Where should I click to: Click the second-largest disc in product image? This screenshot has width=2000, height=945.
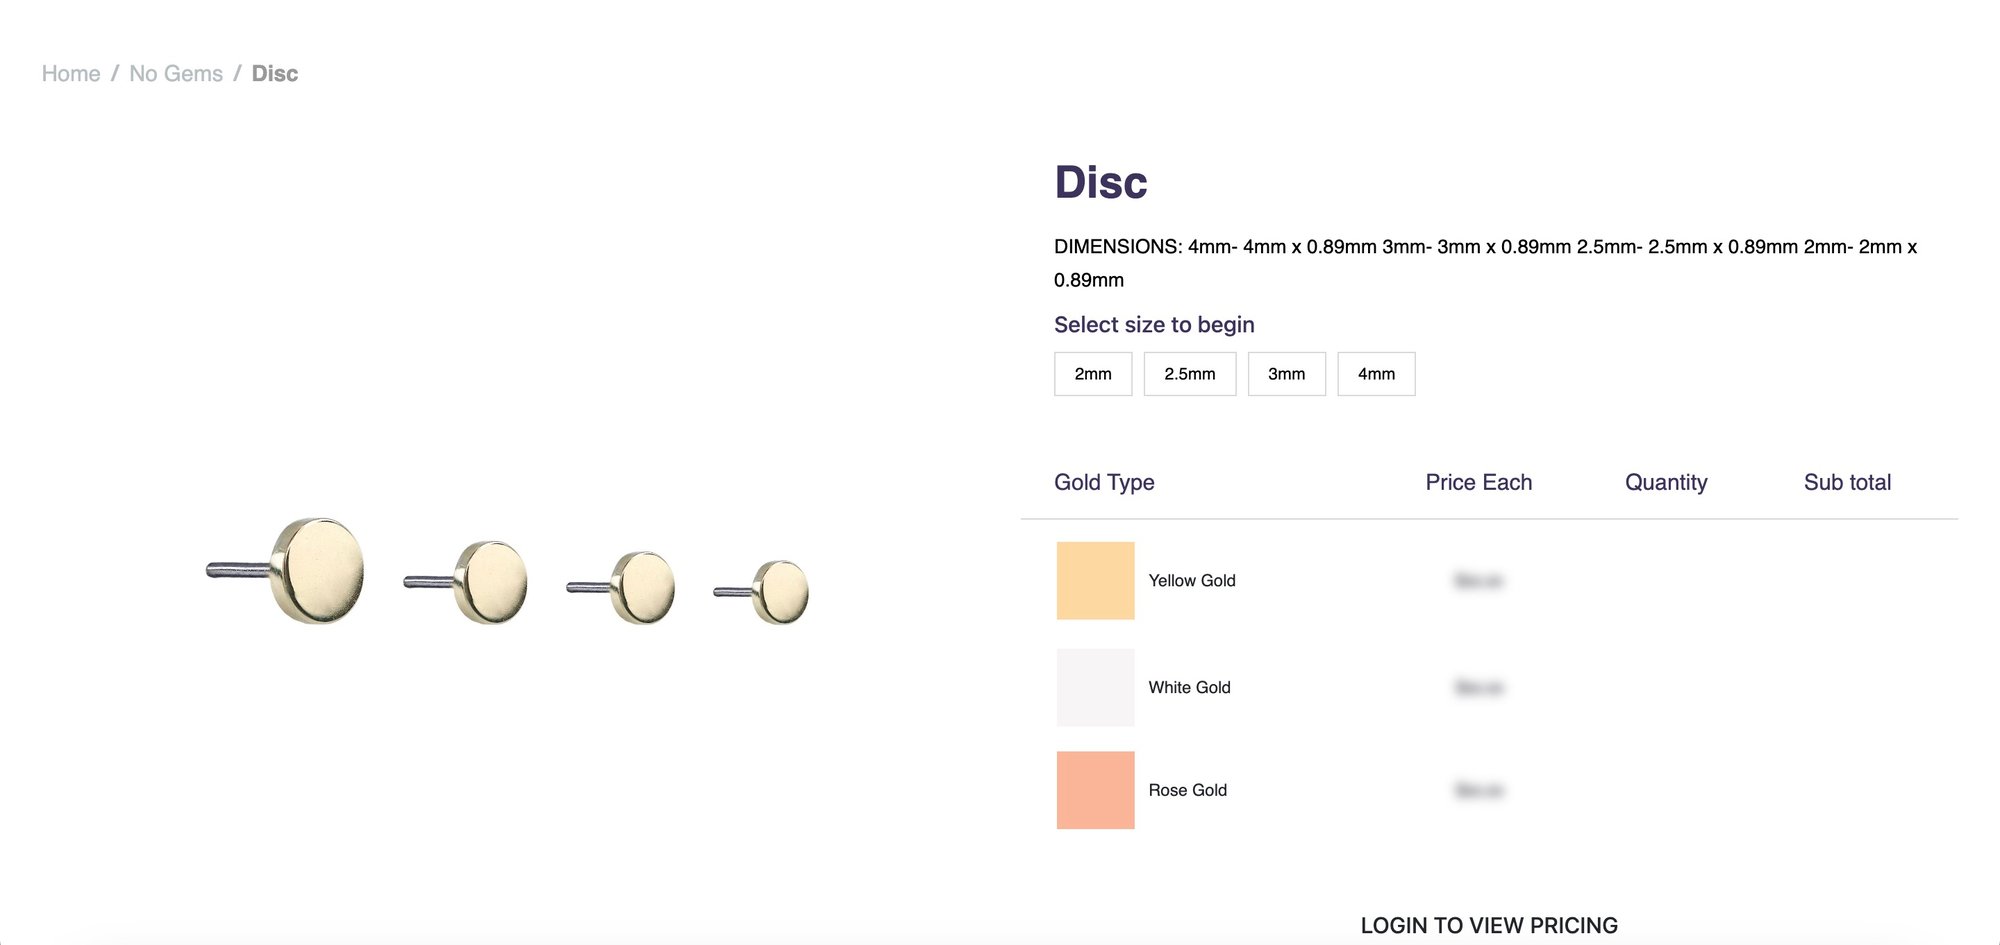point(491,582)
